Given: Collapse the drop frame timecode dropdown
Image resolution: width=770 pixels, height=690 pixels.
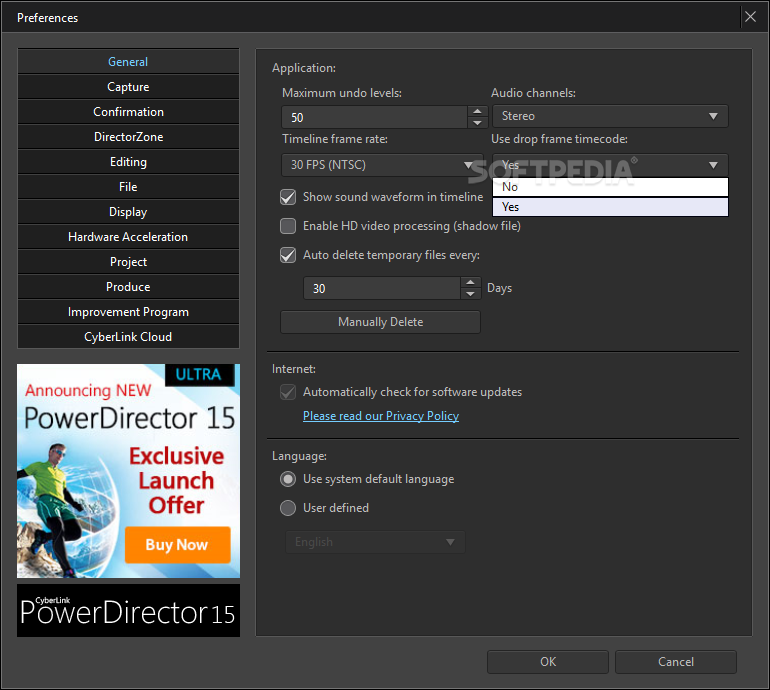Looking at the screenshot, I should (x=610, y=165).
